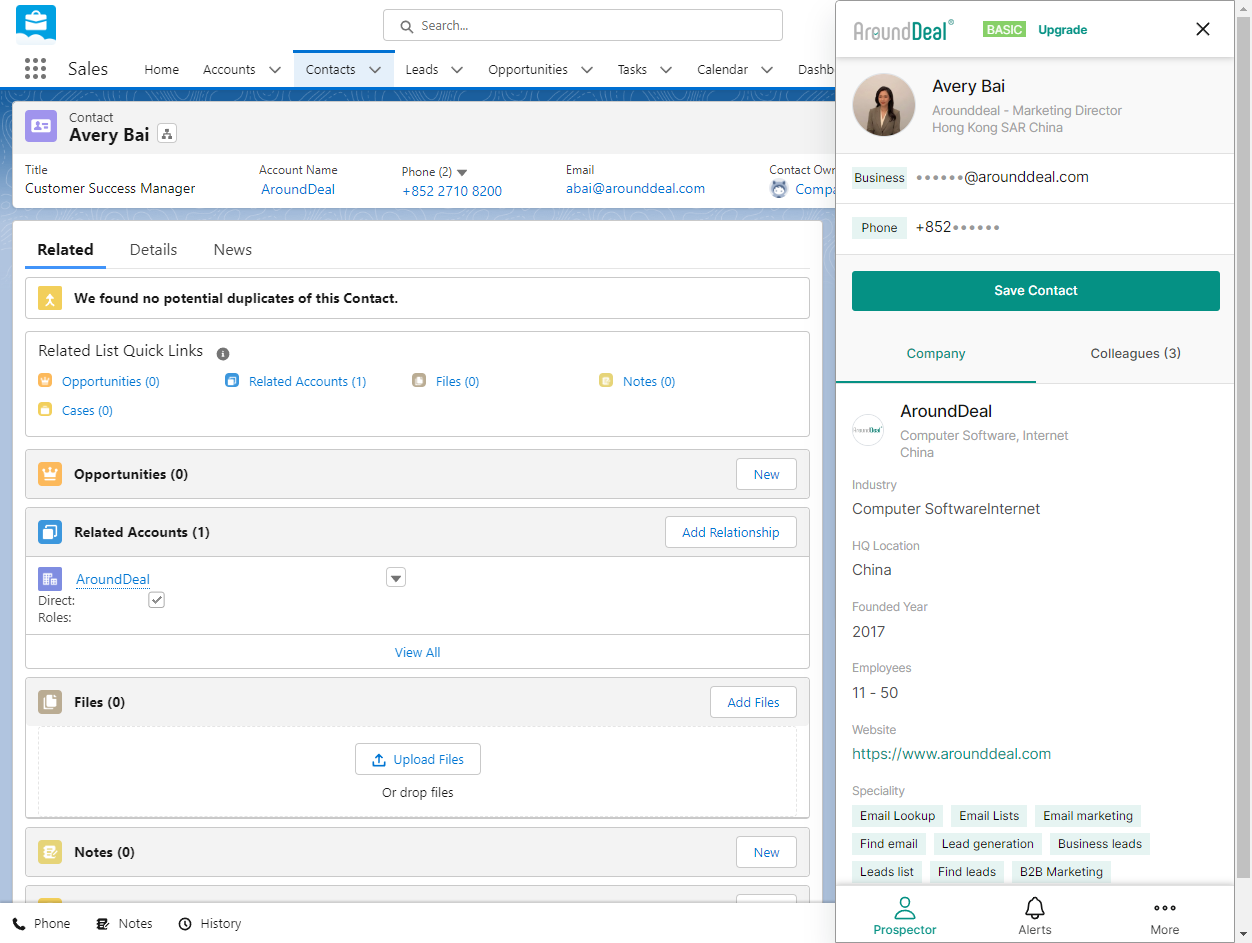The width and height of the screenshot is (1252, 943).
Task: Open the arounddeal.com website link
Action: 951,754
